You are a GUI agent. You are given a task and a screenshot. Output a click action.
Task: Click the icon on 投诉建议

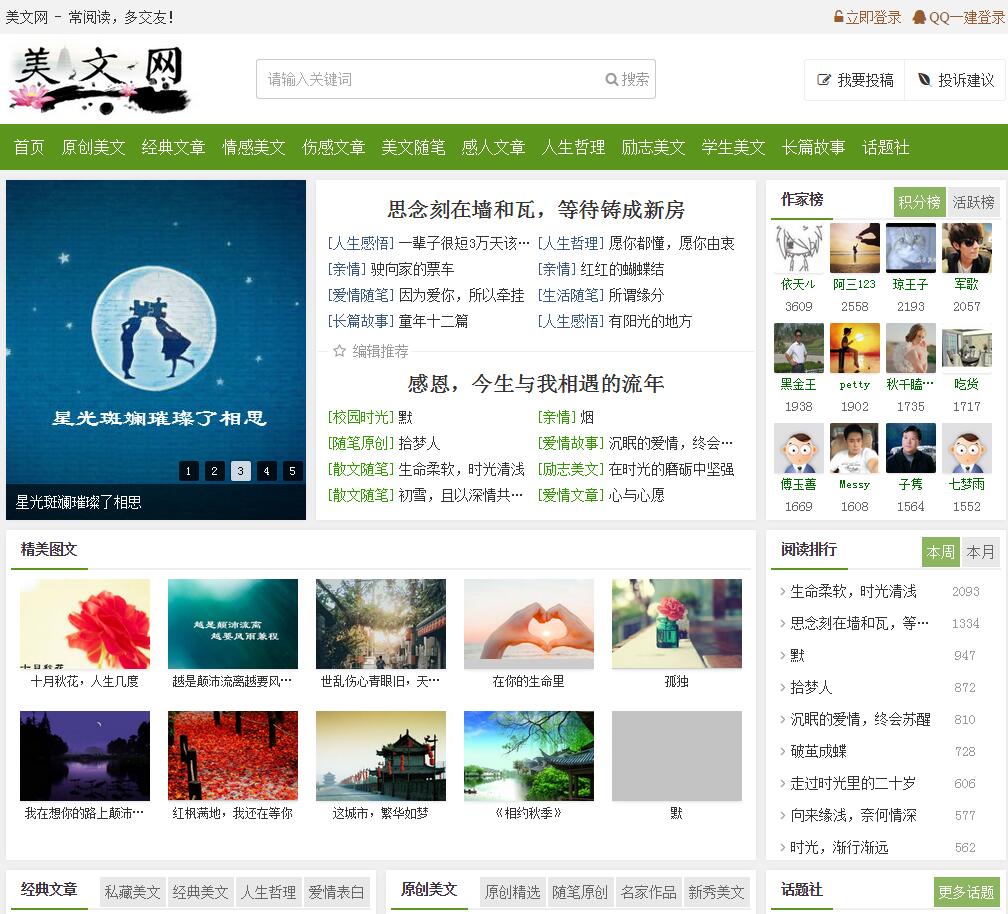tap(924, 80)
